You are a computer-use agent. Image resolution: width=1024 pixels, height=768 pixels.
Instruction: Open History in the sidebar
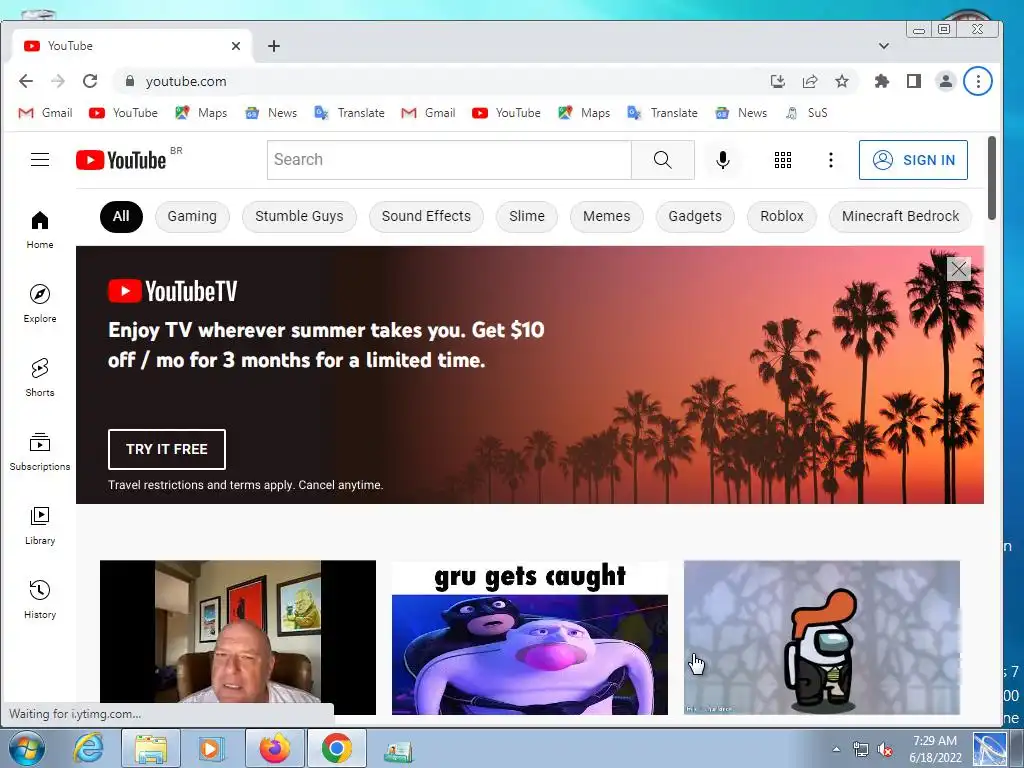[40, 600]
